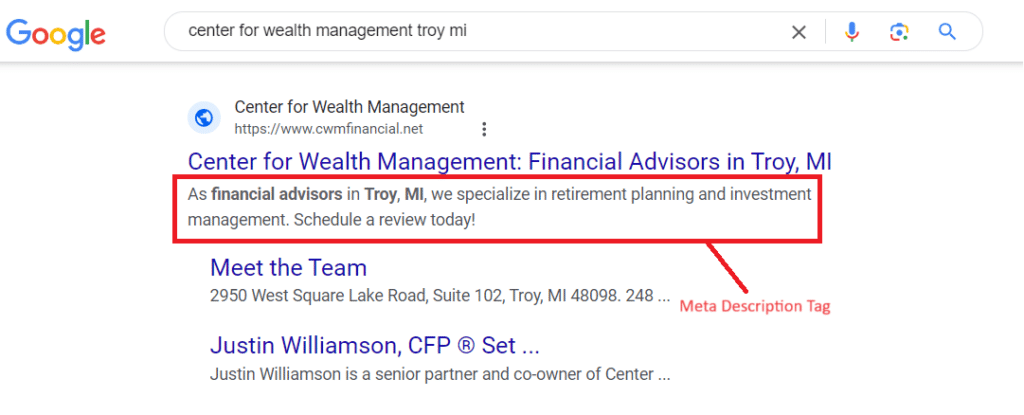Clear the search query with X
This screenshot has width=1024, height=415.
point(799,32)
